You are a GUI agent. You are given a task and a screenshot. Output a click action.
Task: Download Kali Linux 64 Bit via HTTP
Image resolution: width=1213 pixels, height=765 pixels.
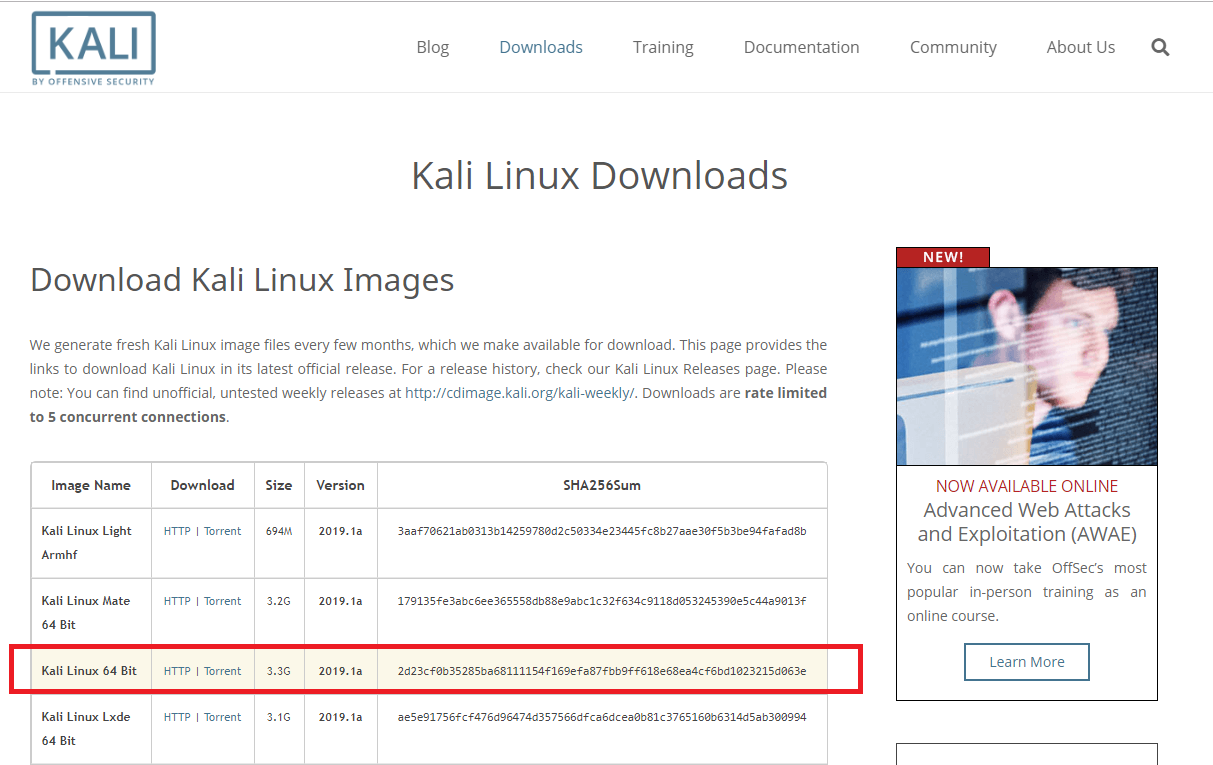point(177,671)
